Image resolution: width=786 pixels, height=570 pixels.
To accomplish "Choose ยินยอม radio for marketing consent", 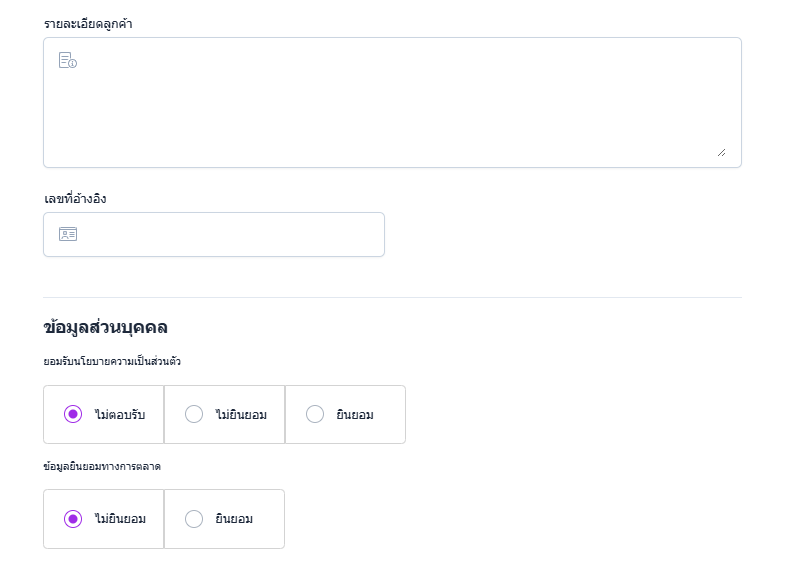I will pyautogui.click(x=194, y=519).
